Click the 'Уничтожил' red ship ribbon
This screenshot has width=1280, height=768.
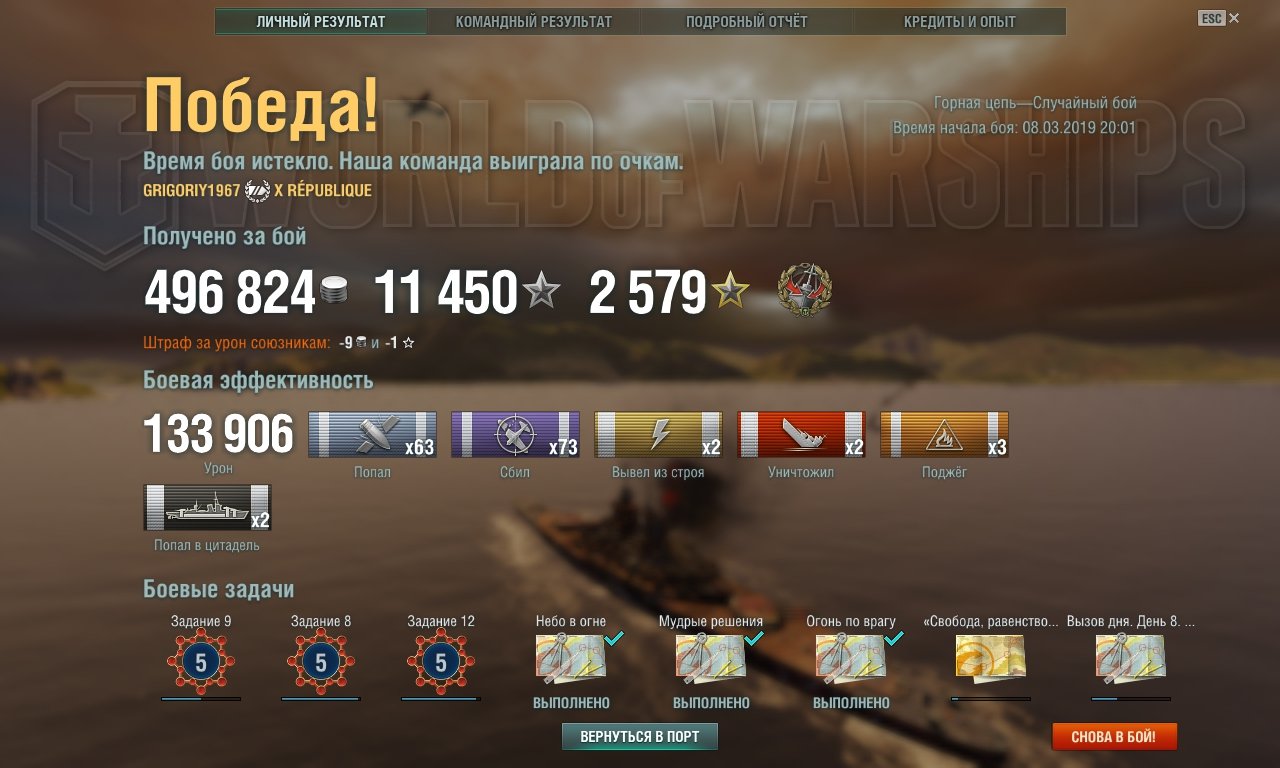(801, 435)
